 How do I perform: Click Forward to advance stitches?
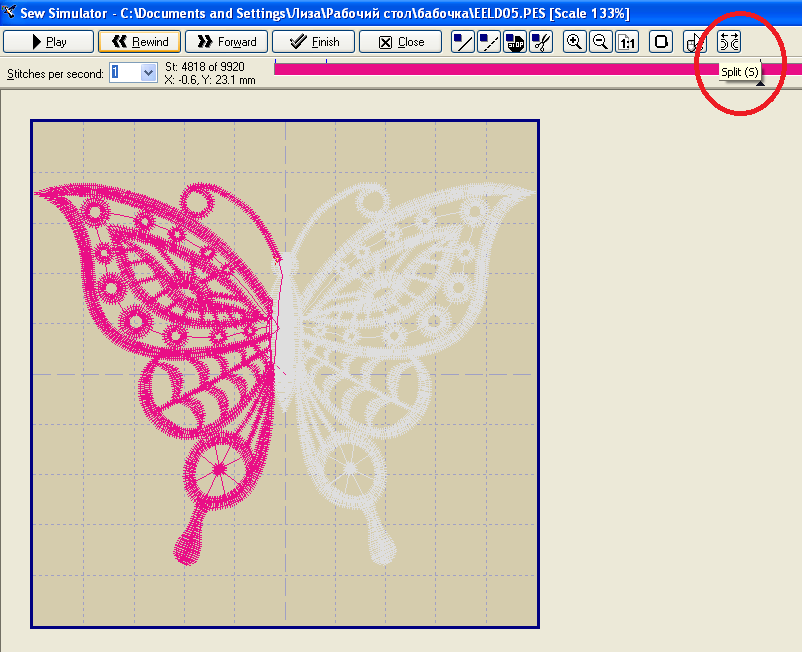[x=226, y=42]
